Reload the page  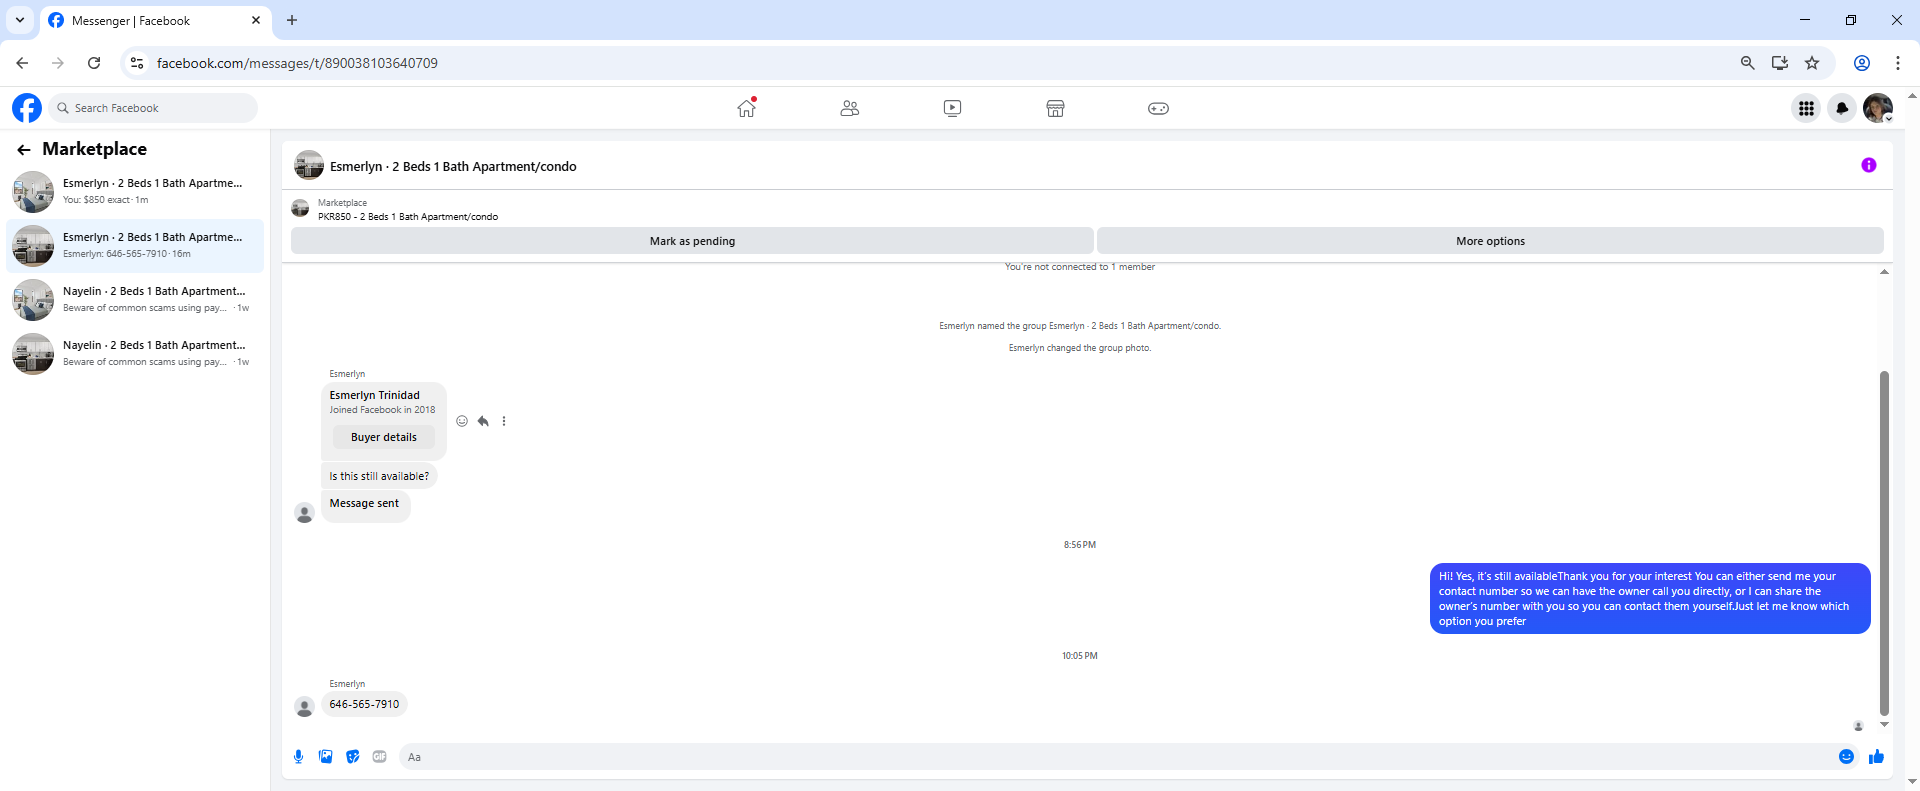(x=94, y=63)
